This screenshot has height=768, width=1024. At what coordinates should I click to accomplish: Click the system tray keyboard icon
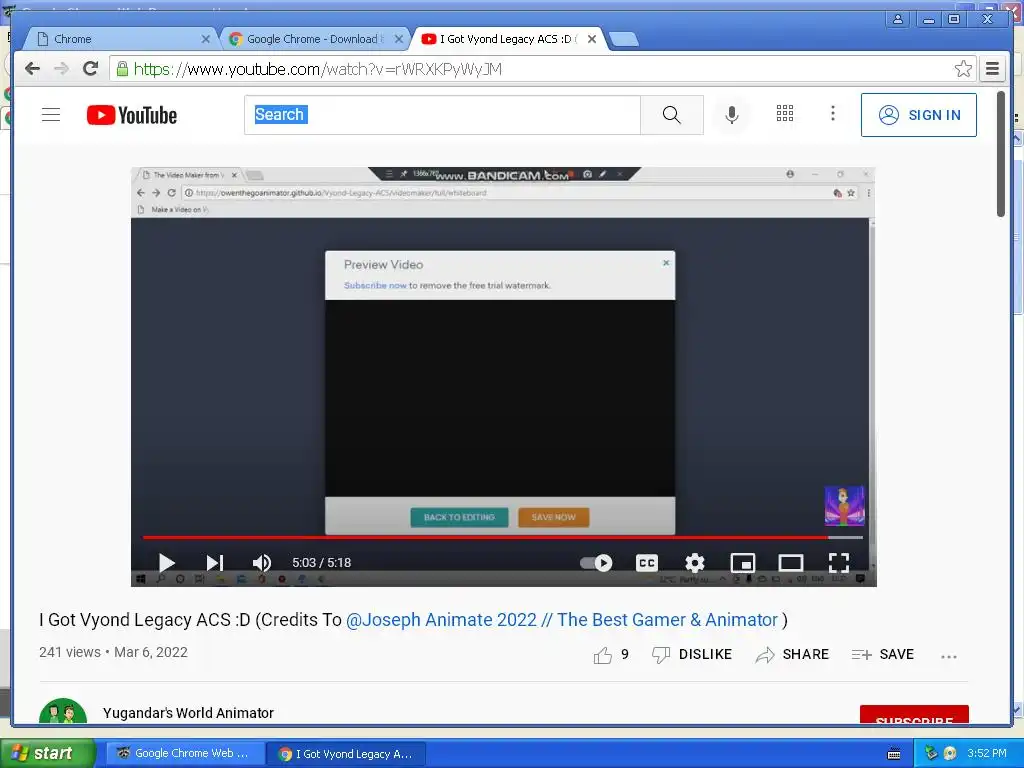click(894, 754)
